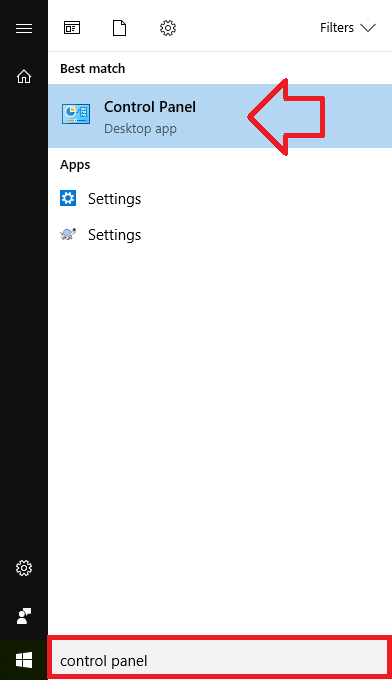Image resolution: width=392 pixels, height=680 pixels.
Task: Expand the hamburger menu in sidebar
Action: pyautogui.click(x=24, y=29)
